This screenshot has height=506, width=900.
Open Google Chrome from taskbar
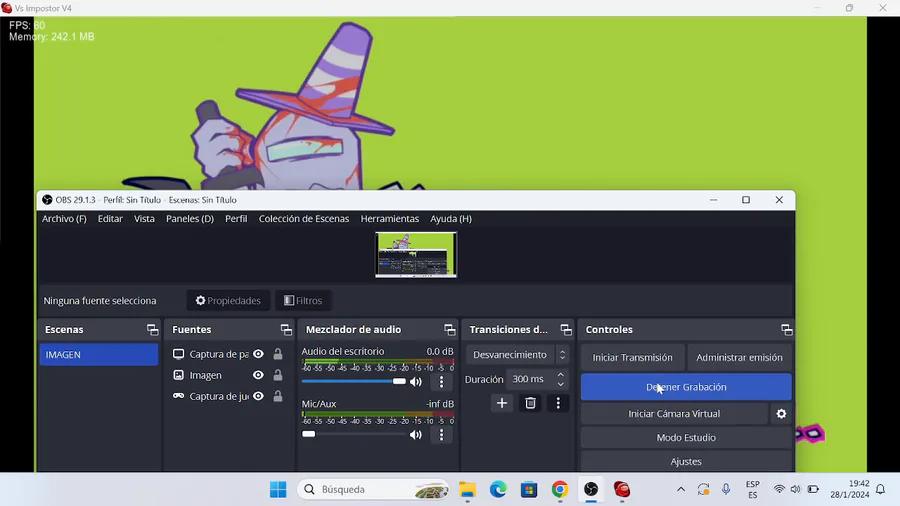[x=560, y=489]
